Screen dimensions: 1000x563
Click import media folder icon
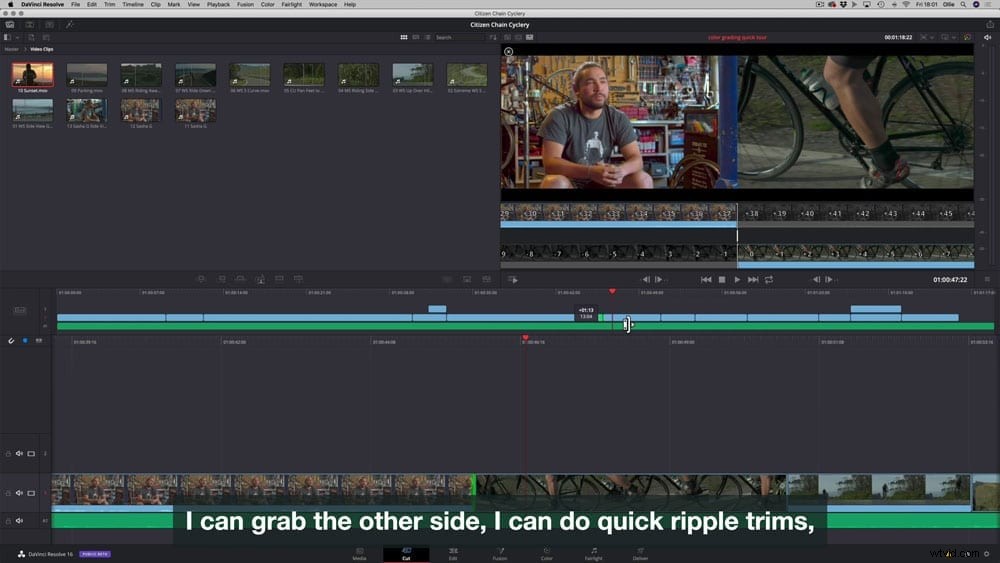(x=46, y=38)
